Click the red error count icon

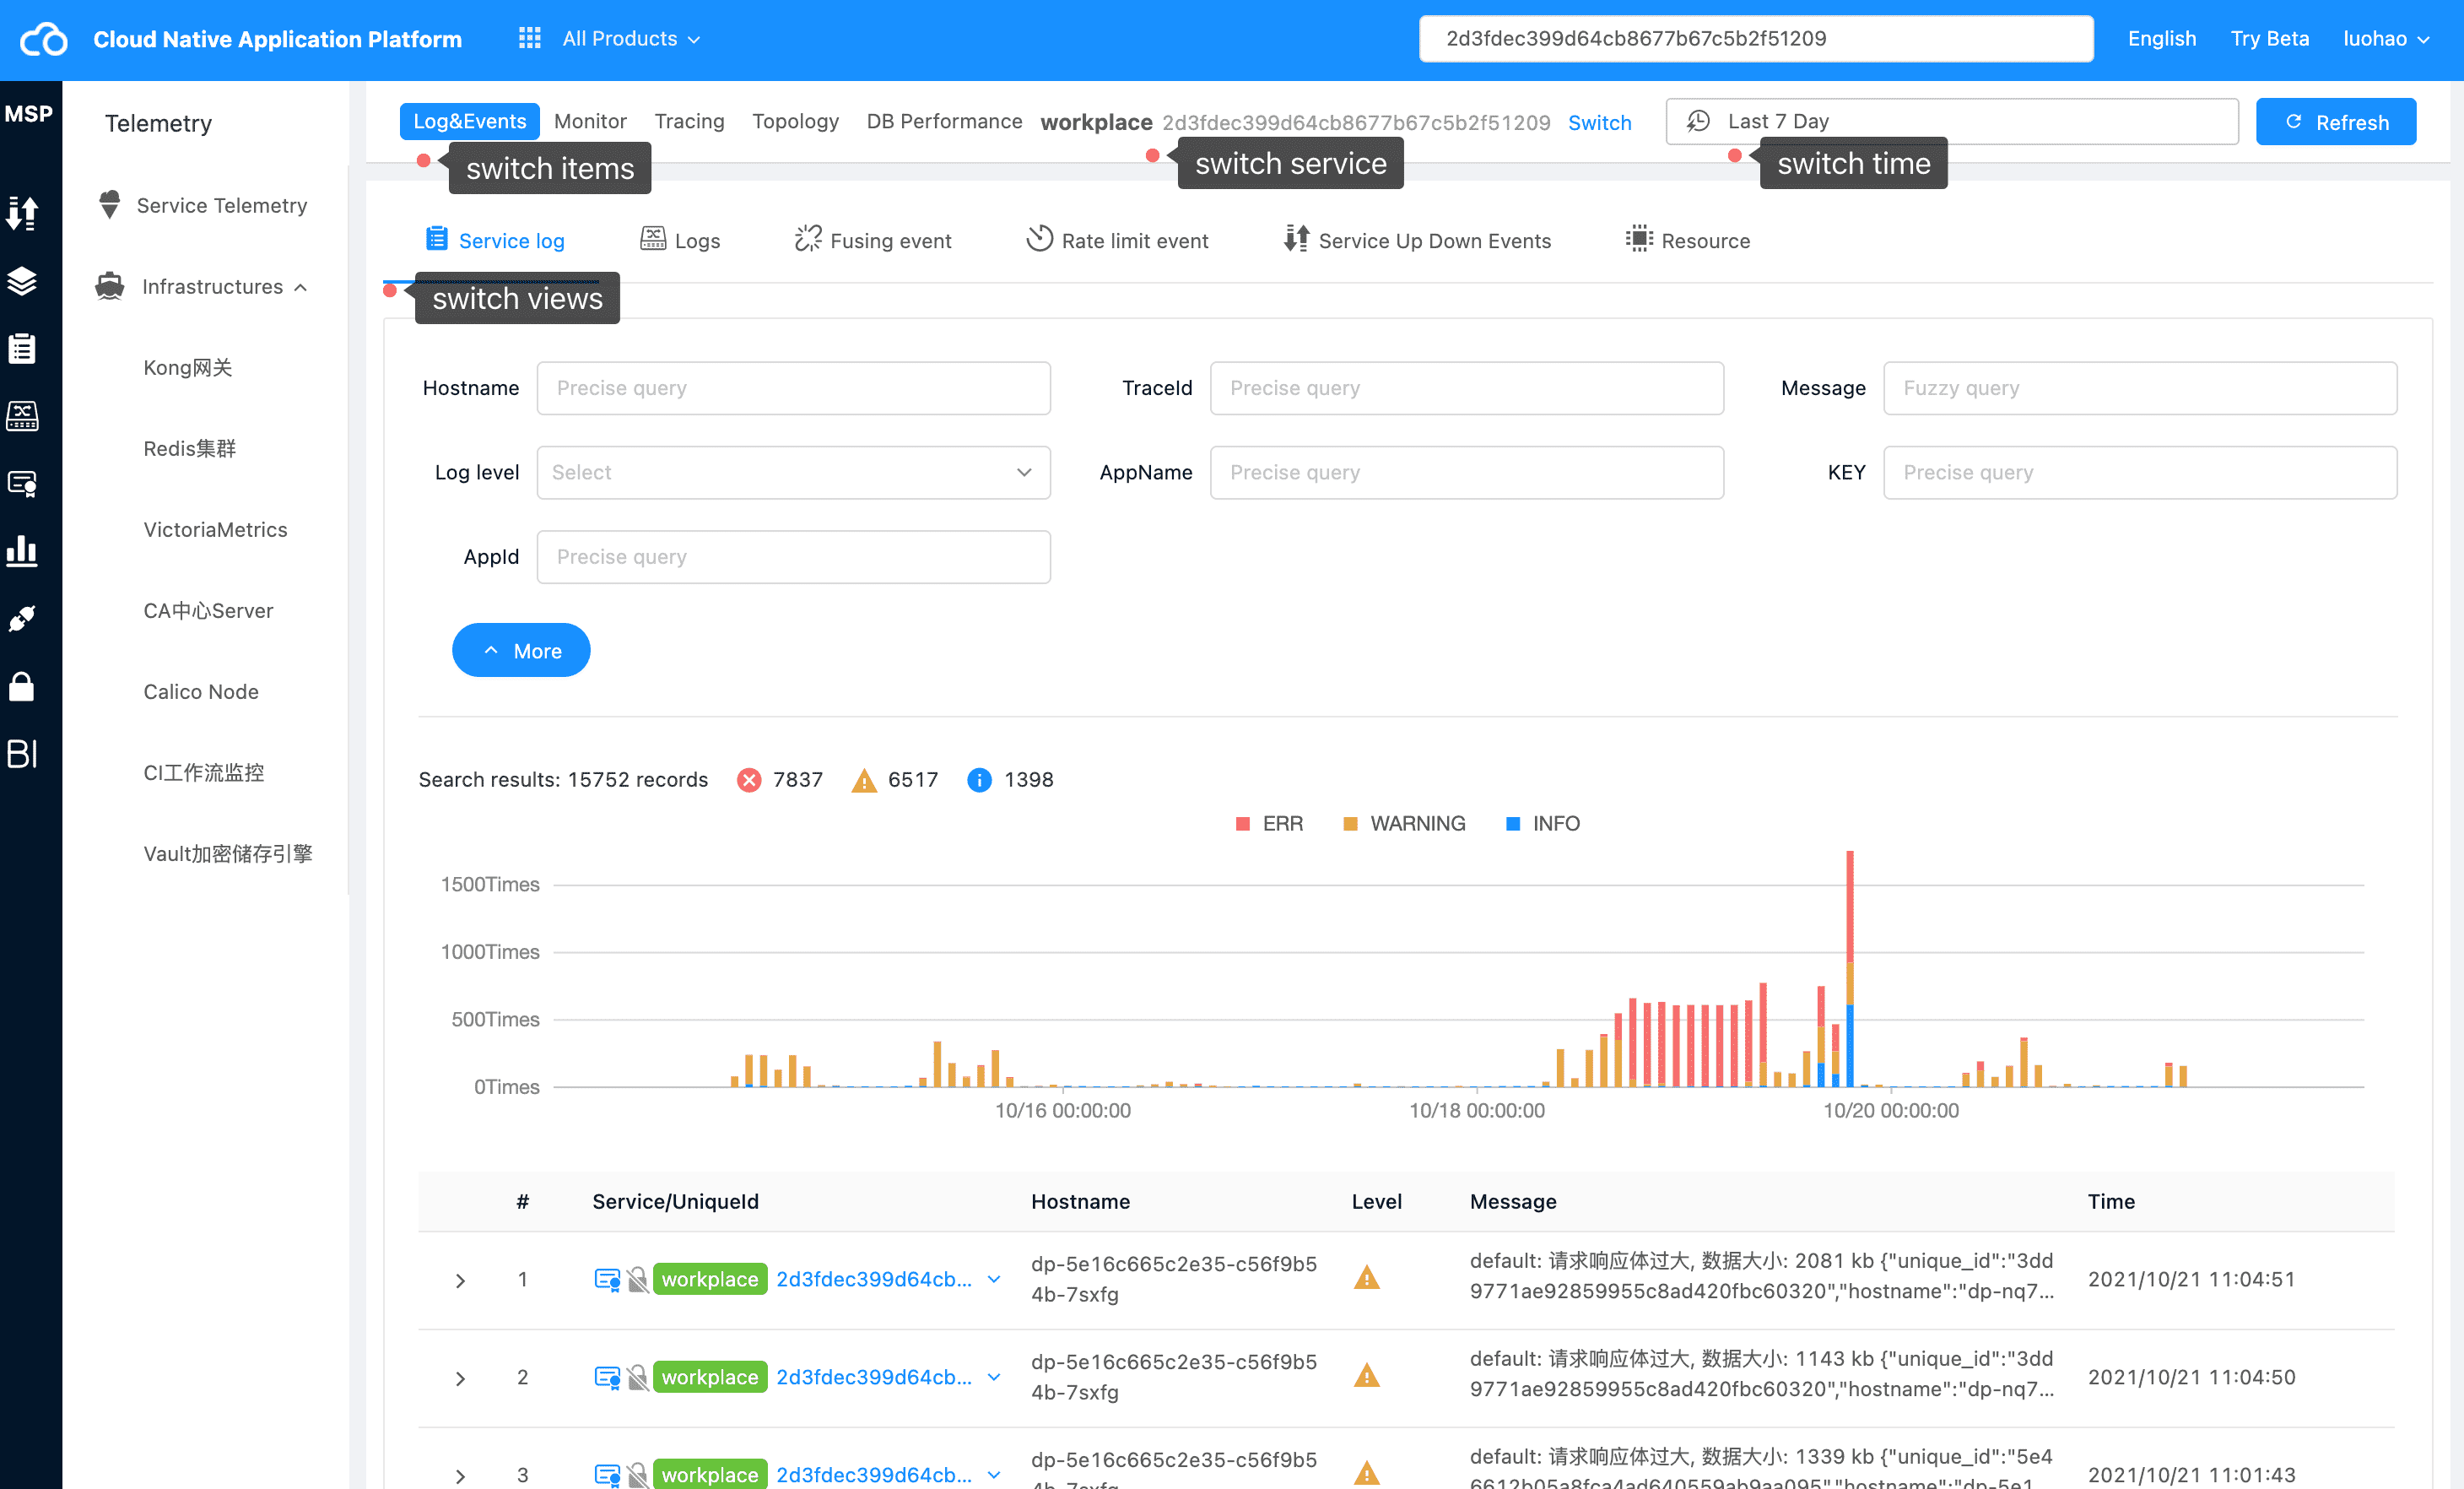(x=749, y=780)
